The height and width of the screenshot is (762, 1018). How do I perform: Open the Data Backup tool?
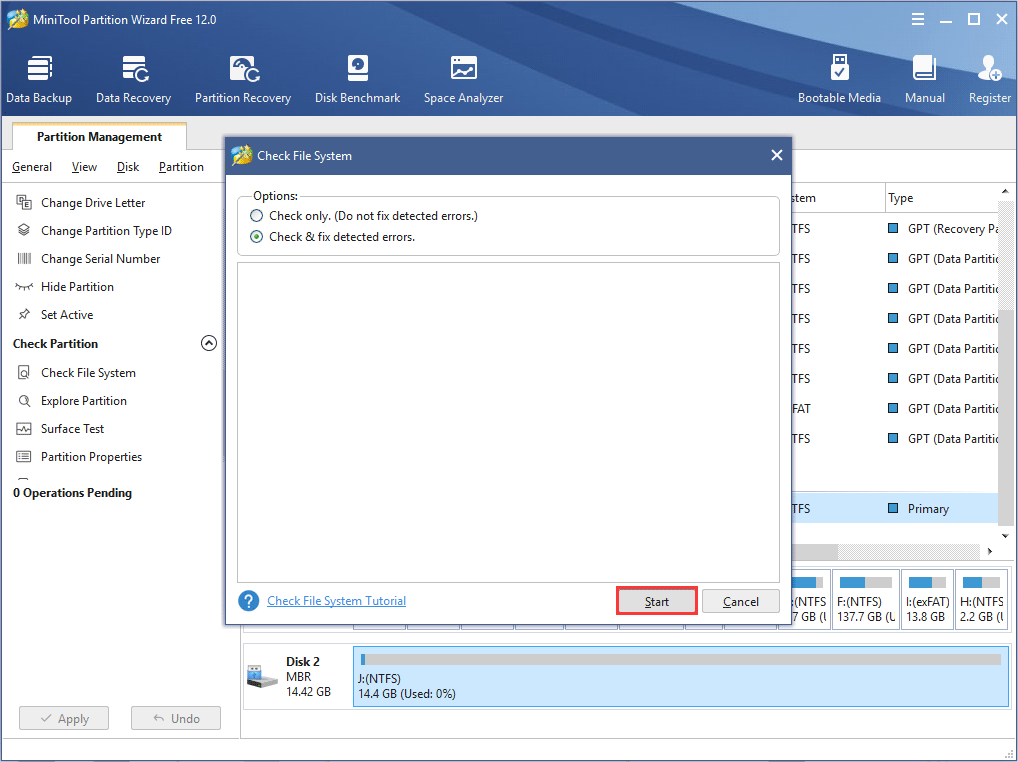coord(39,80)
